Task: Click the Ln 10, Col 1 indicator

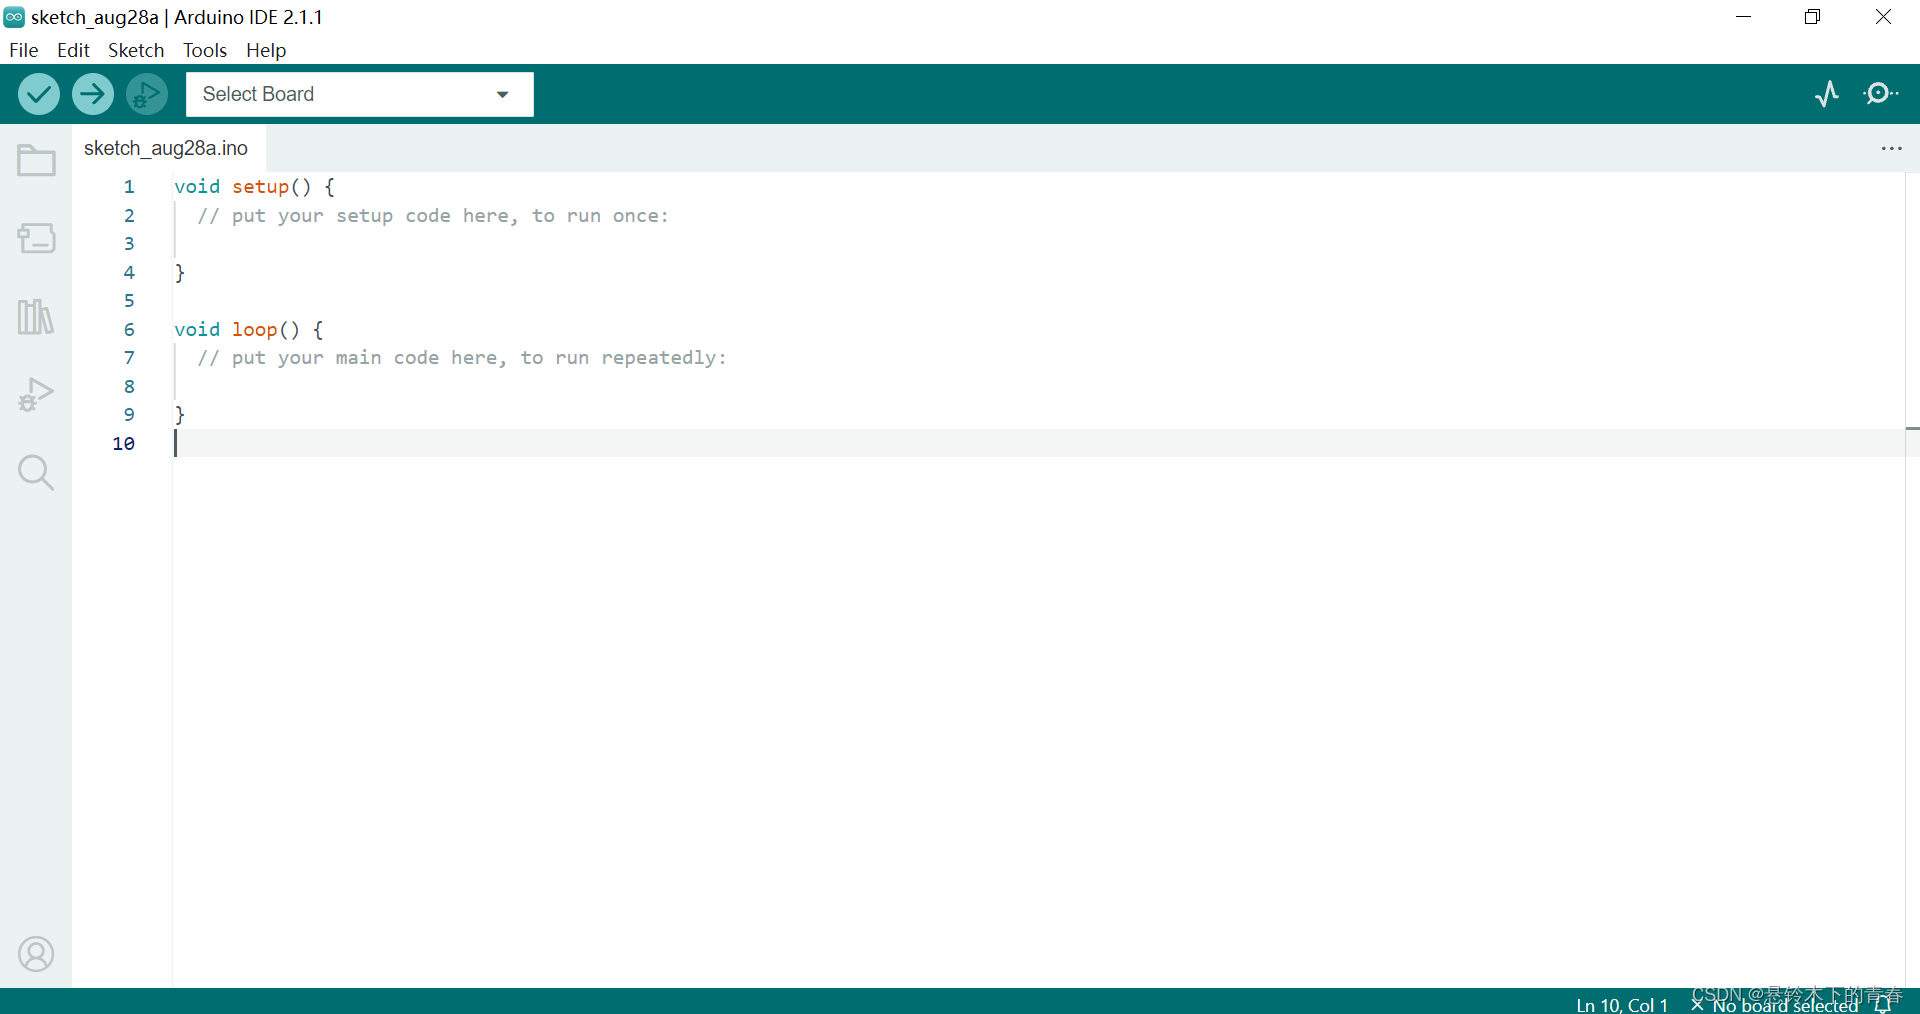Action: point(1622,1005)
